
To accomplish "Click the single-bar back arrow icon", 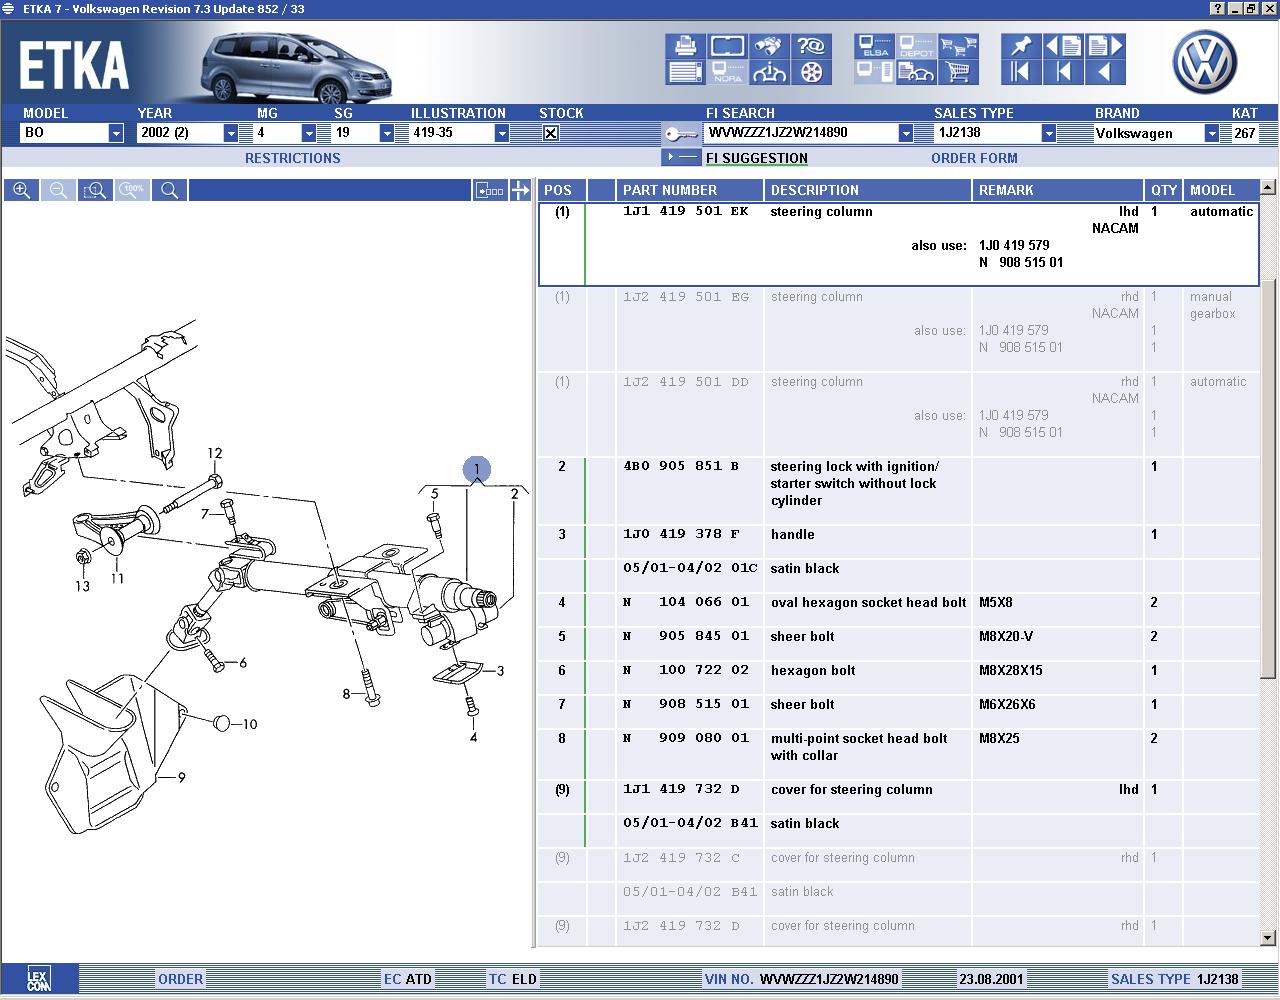I will 1063,72.
